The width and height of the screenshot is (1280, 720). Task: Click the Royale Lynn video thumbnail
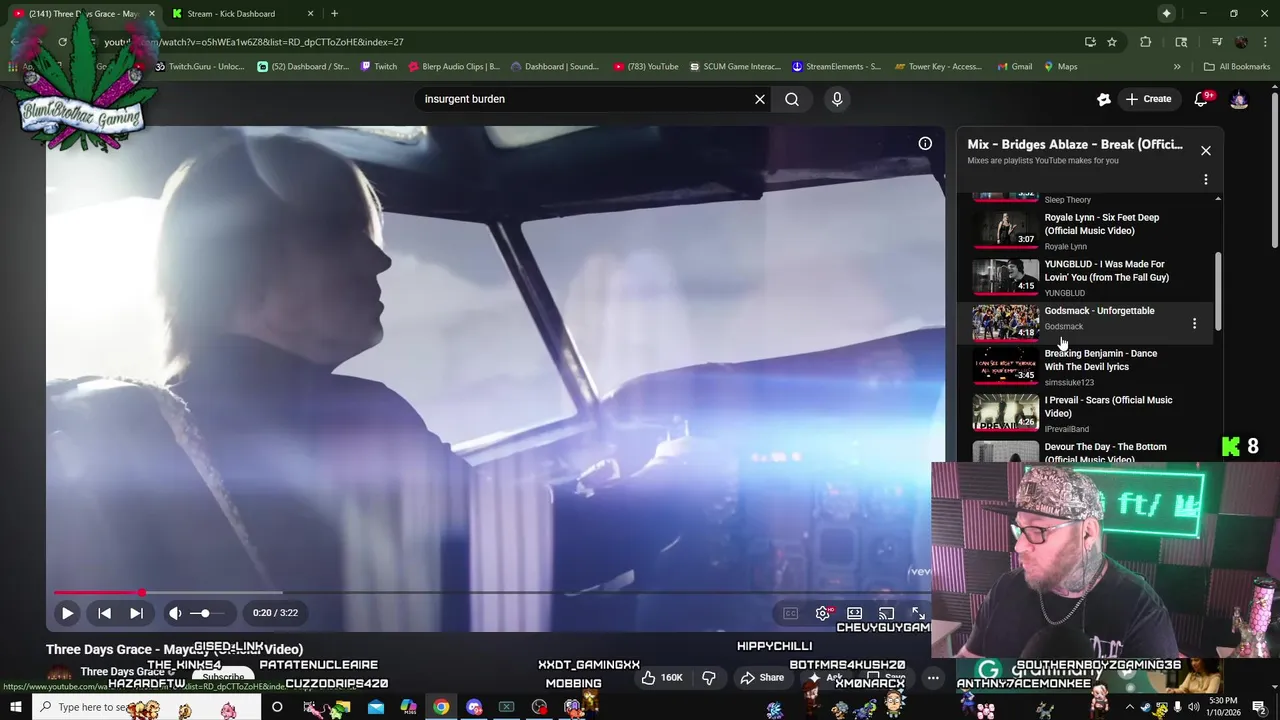coord(1006,228)
